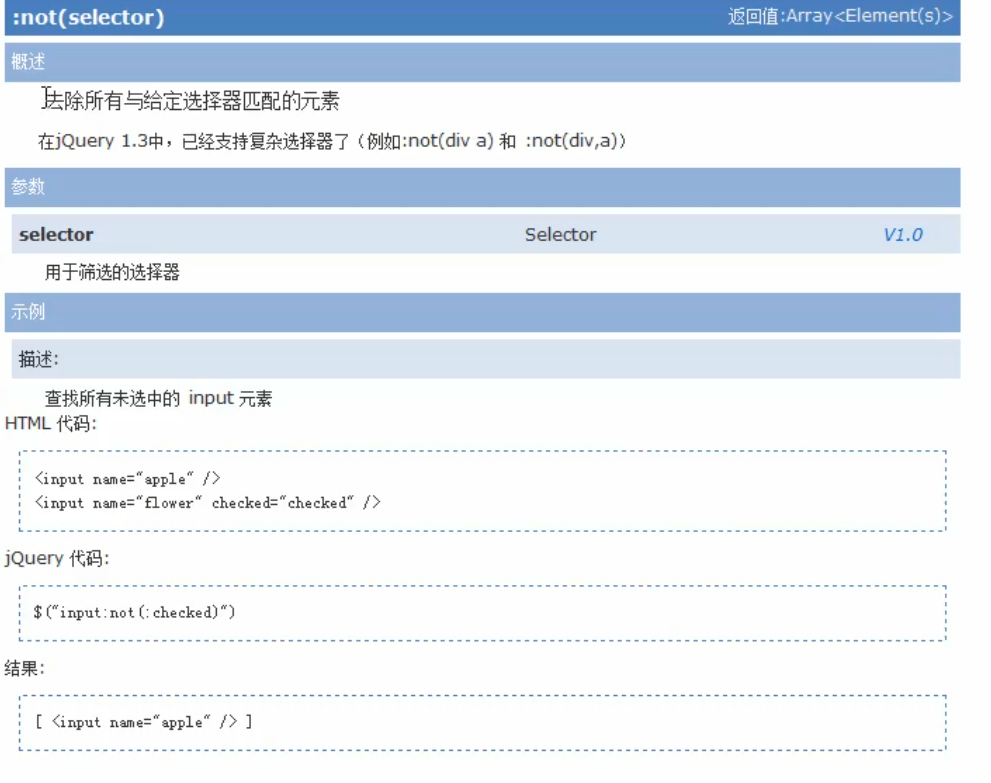
Task: Click the code $("input:not(:checked)")
Action: 134,612
